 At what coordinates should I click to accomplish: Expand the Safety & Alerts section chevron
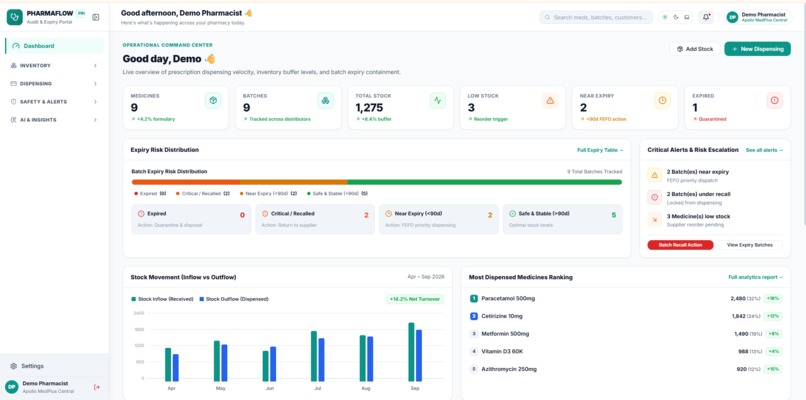[x=95, y=102]
